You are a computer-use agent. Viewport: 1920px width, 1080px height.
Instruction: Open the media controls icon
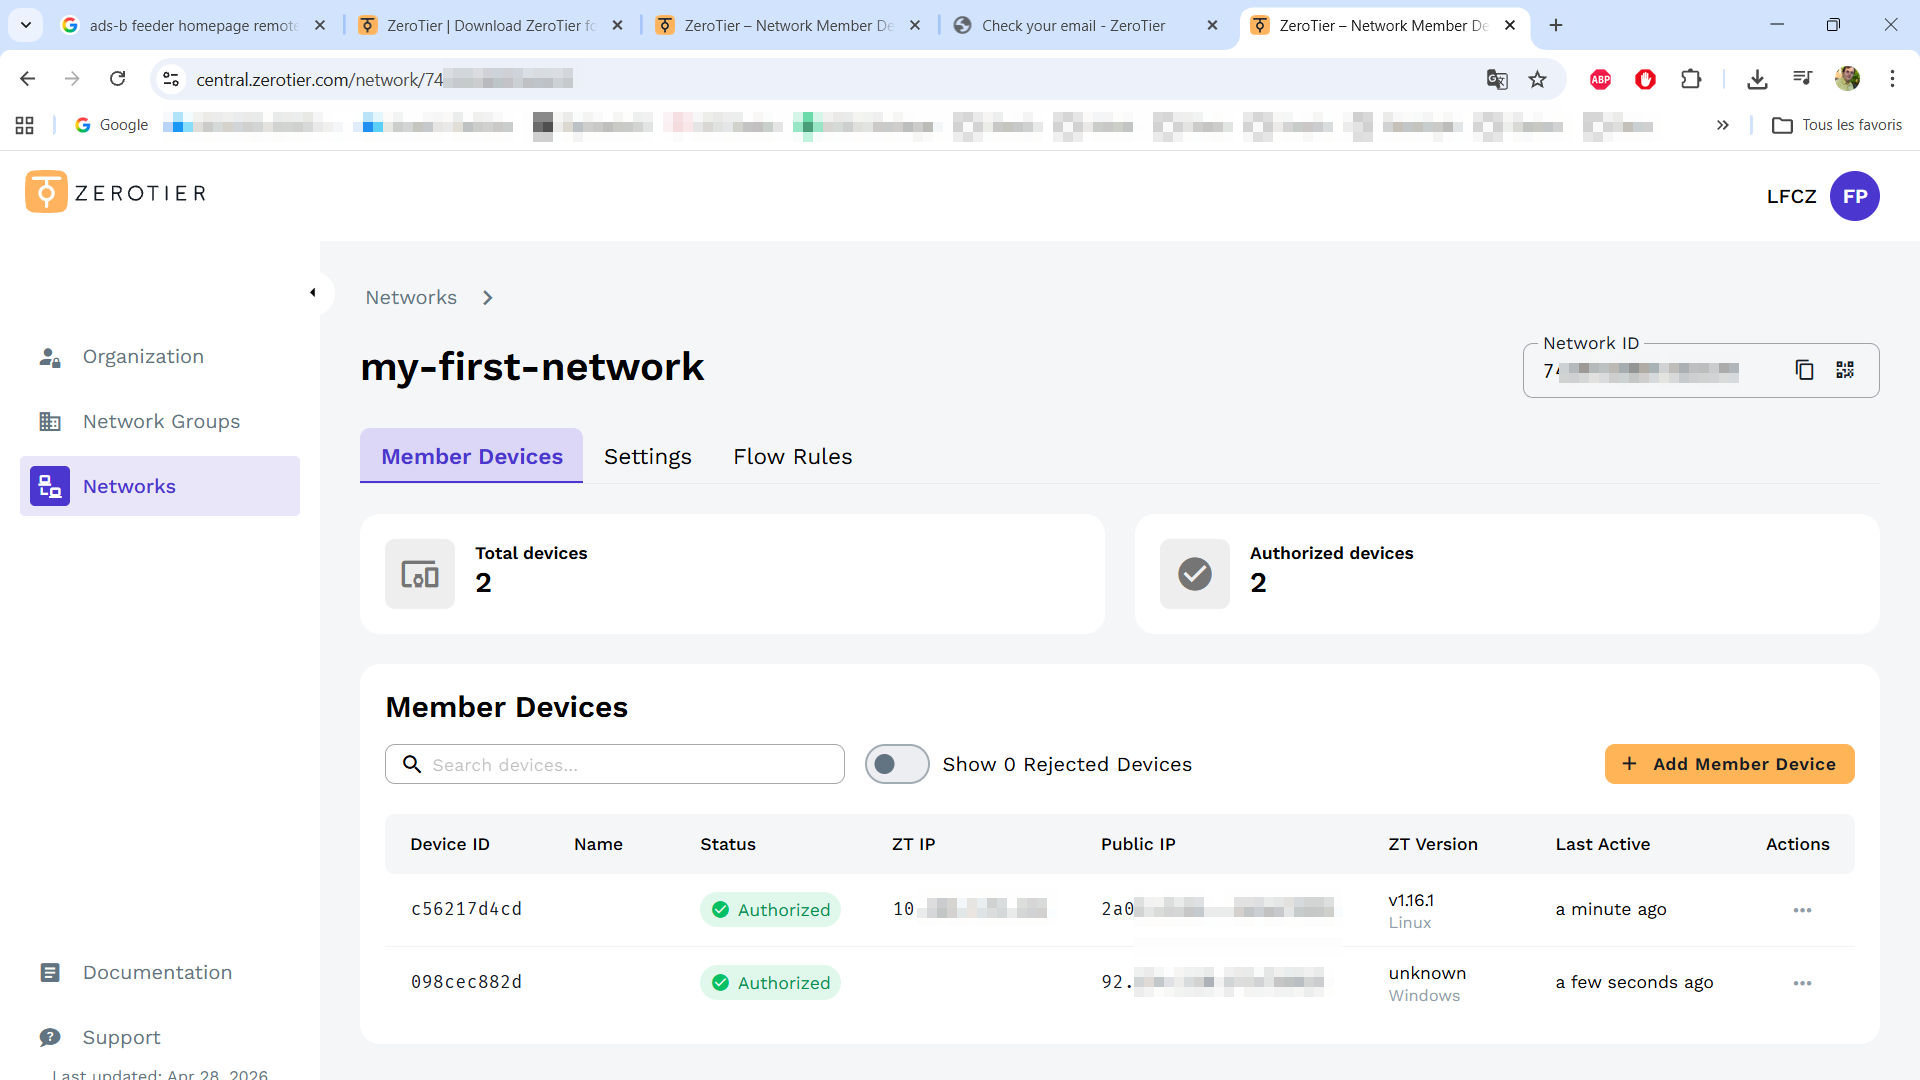(1802, 79)
